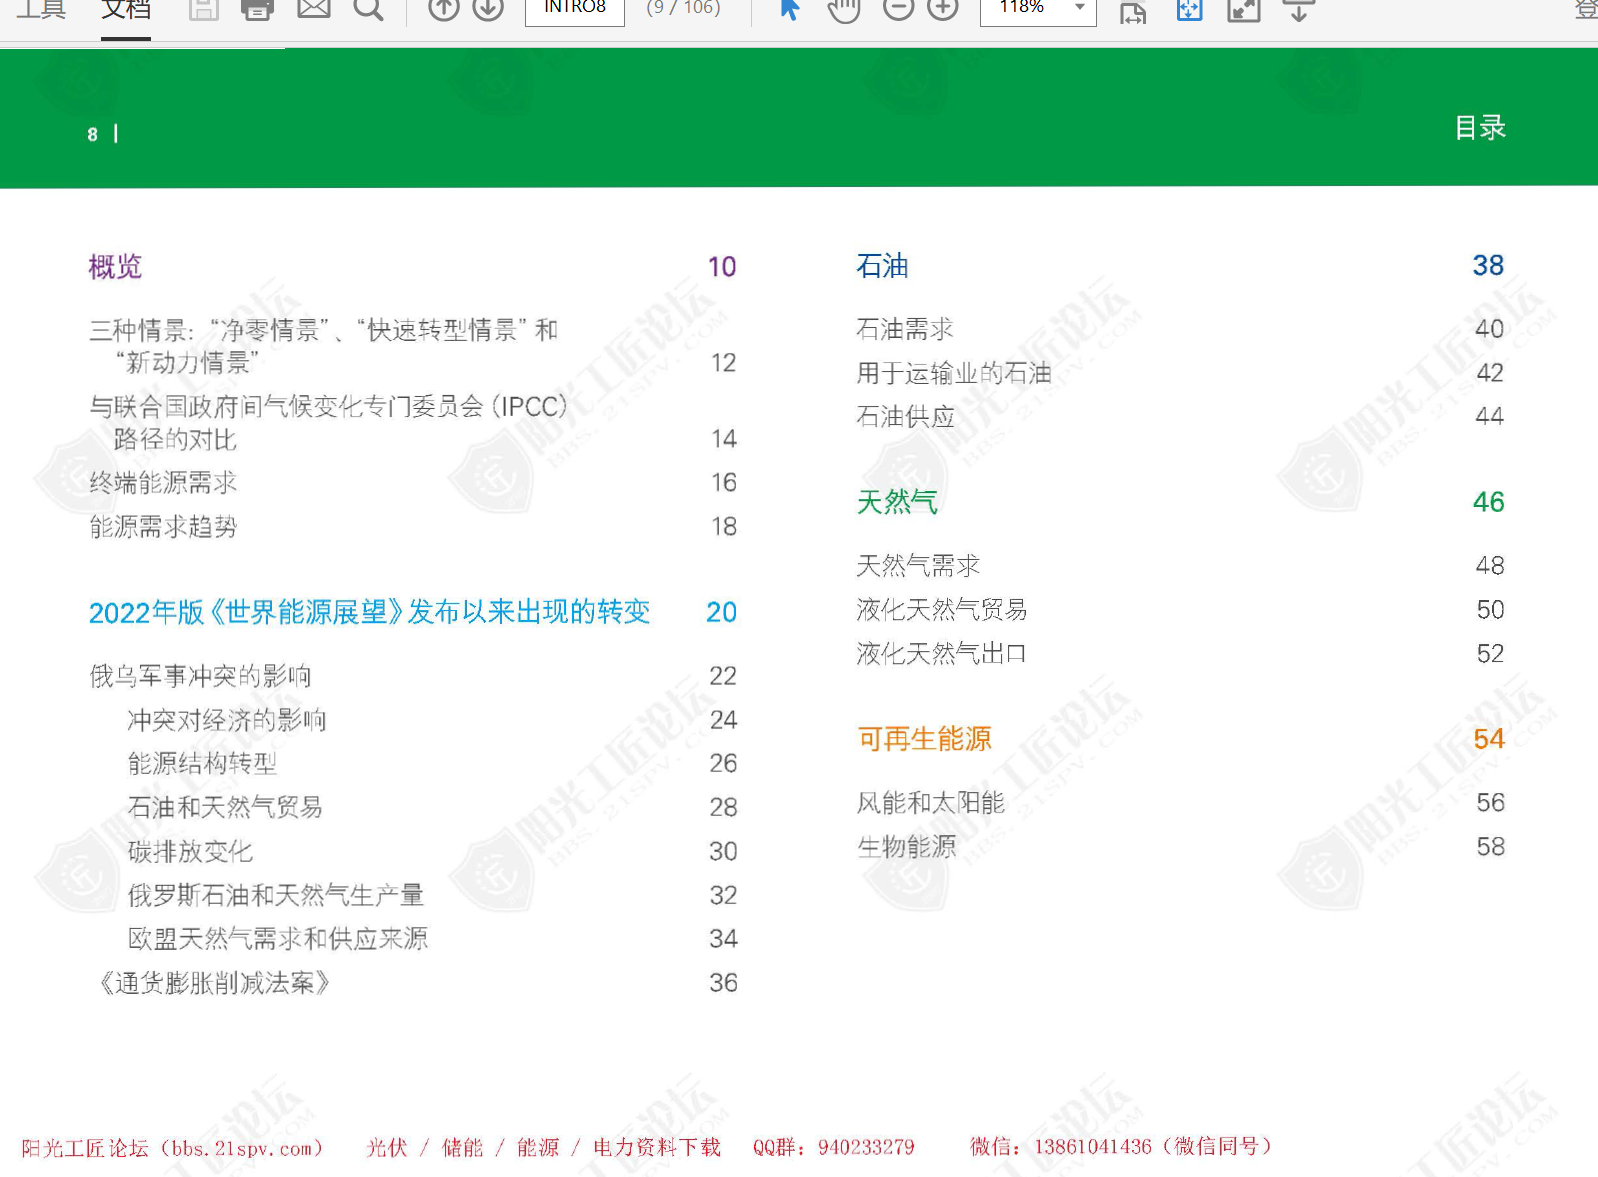1598x1177 pixels.
Task: Choose the selection arrow tool
Action: [x=790, y=9]
